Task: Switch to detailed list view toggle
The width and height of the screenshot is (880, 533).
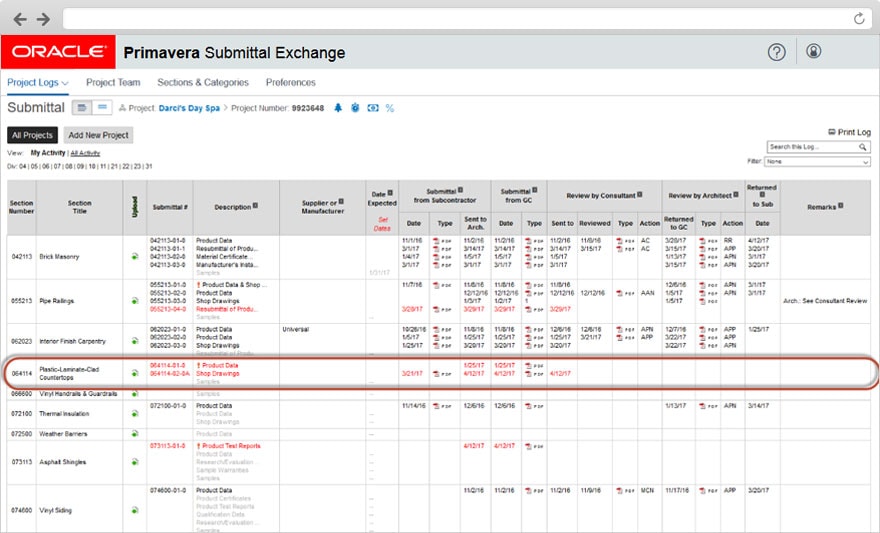Action: (x=82, y=108)
